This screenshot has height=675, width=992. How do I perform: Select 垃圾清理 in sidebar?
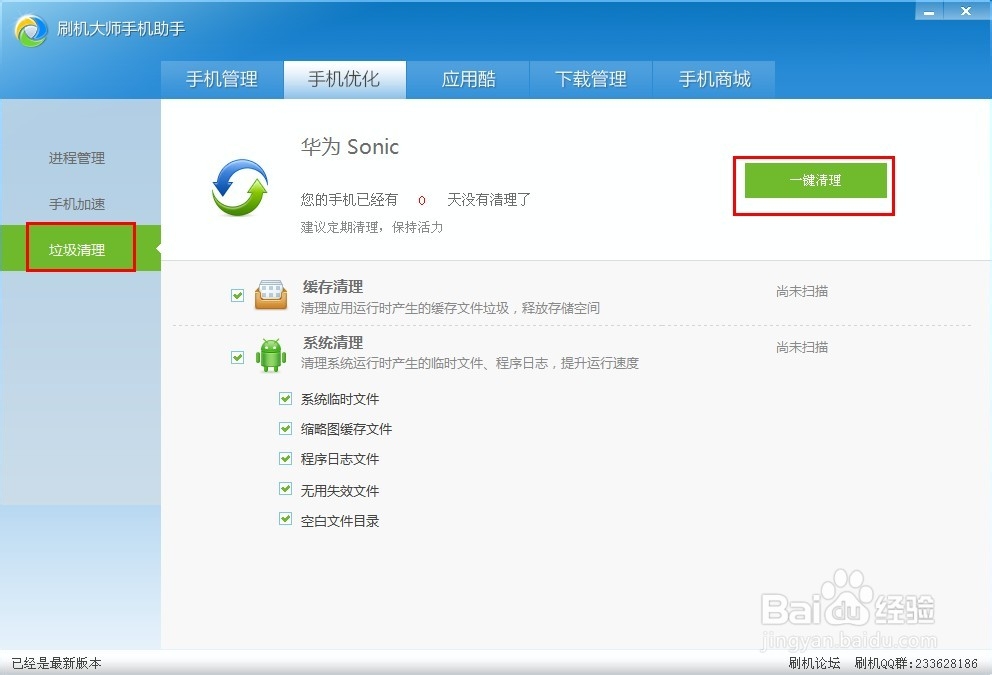pos(80,249)
